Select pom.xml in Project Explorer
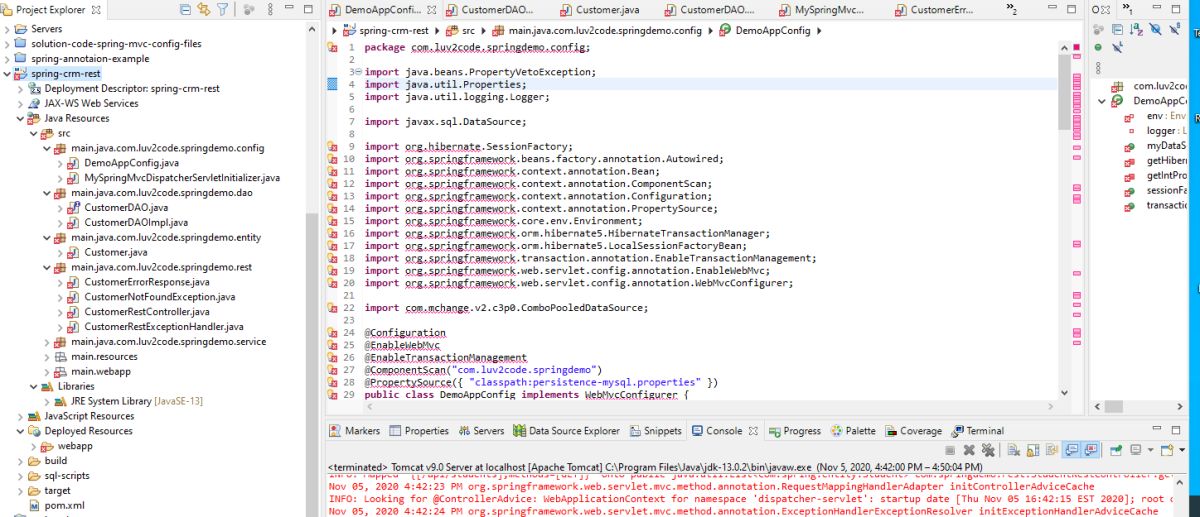This screenshot has height=517, width=1200. (54, 506)
